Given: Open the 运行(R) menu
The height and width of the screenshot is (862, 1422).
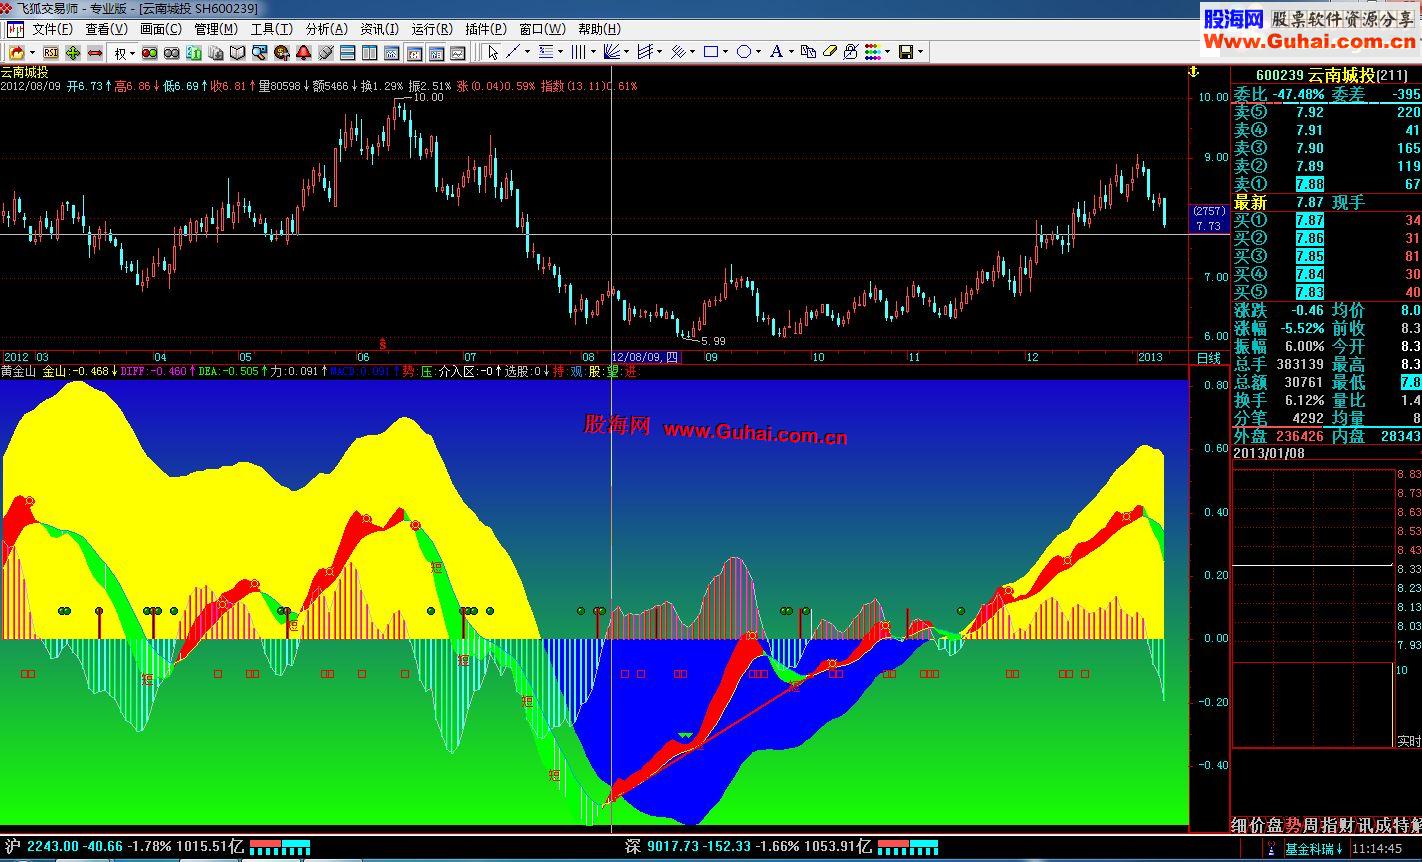Looking at the screenshot, I should tap(431, 29).
